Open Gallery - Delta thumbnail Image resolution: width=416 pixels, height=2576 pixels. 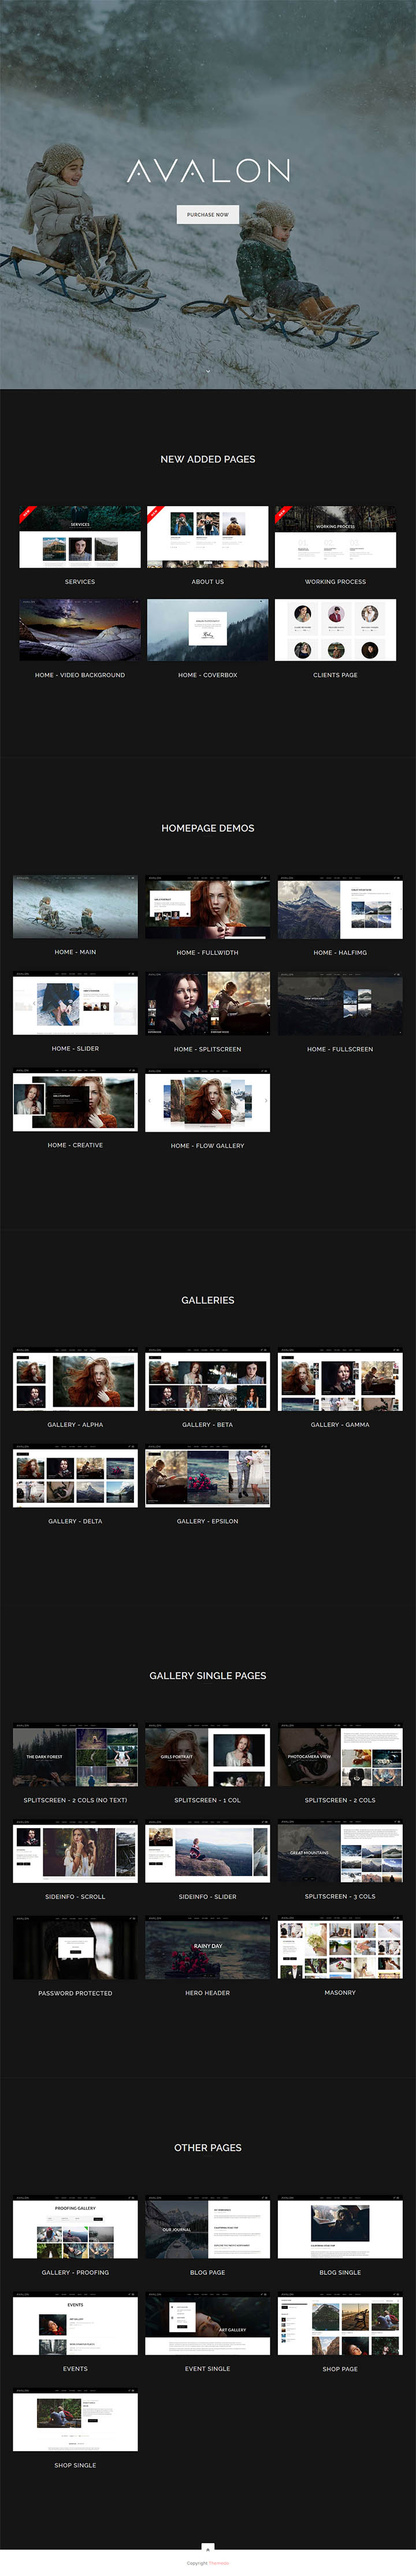click(75, 1475)
